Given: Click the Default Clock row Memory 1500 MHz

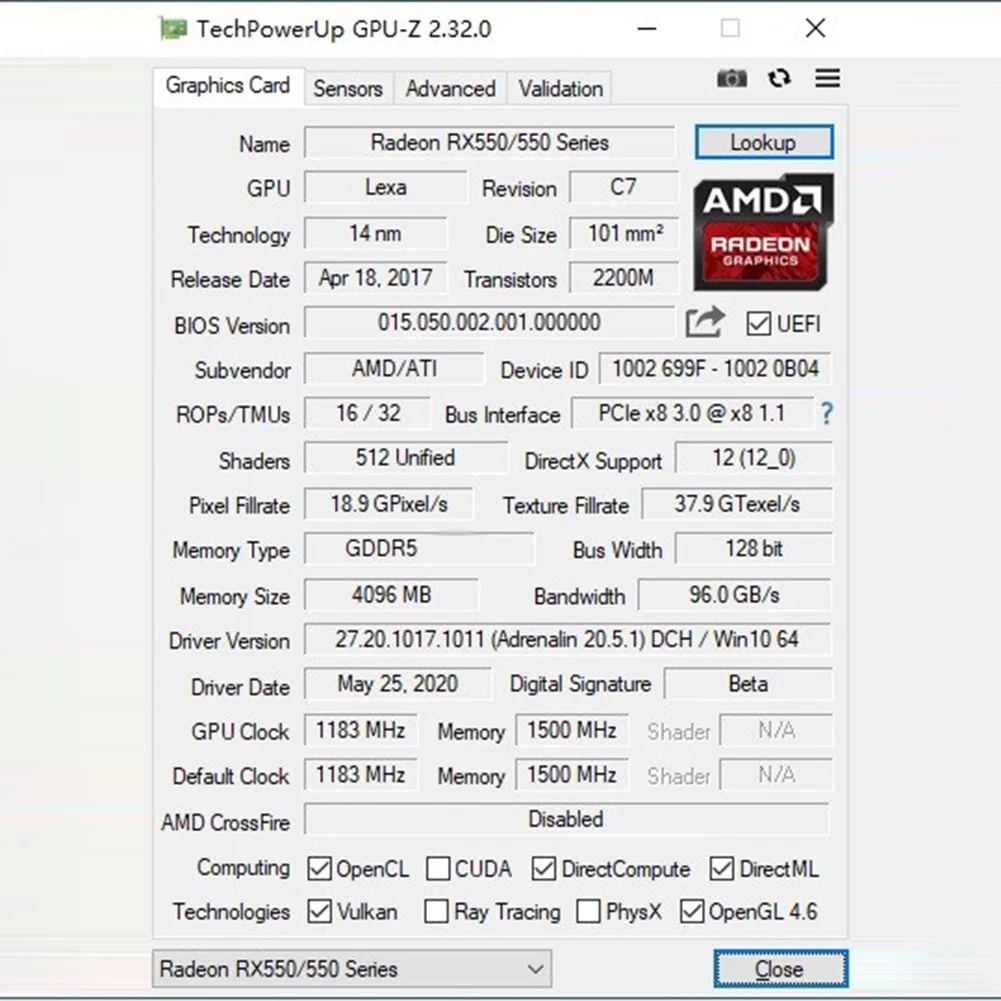Looking at the screenshot, I should point(572,774).
